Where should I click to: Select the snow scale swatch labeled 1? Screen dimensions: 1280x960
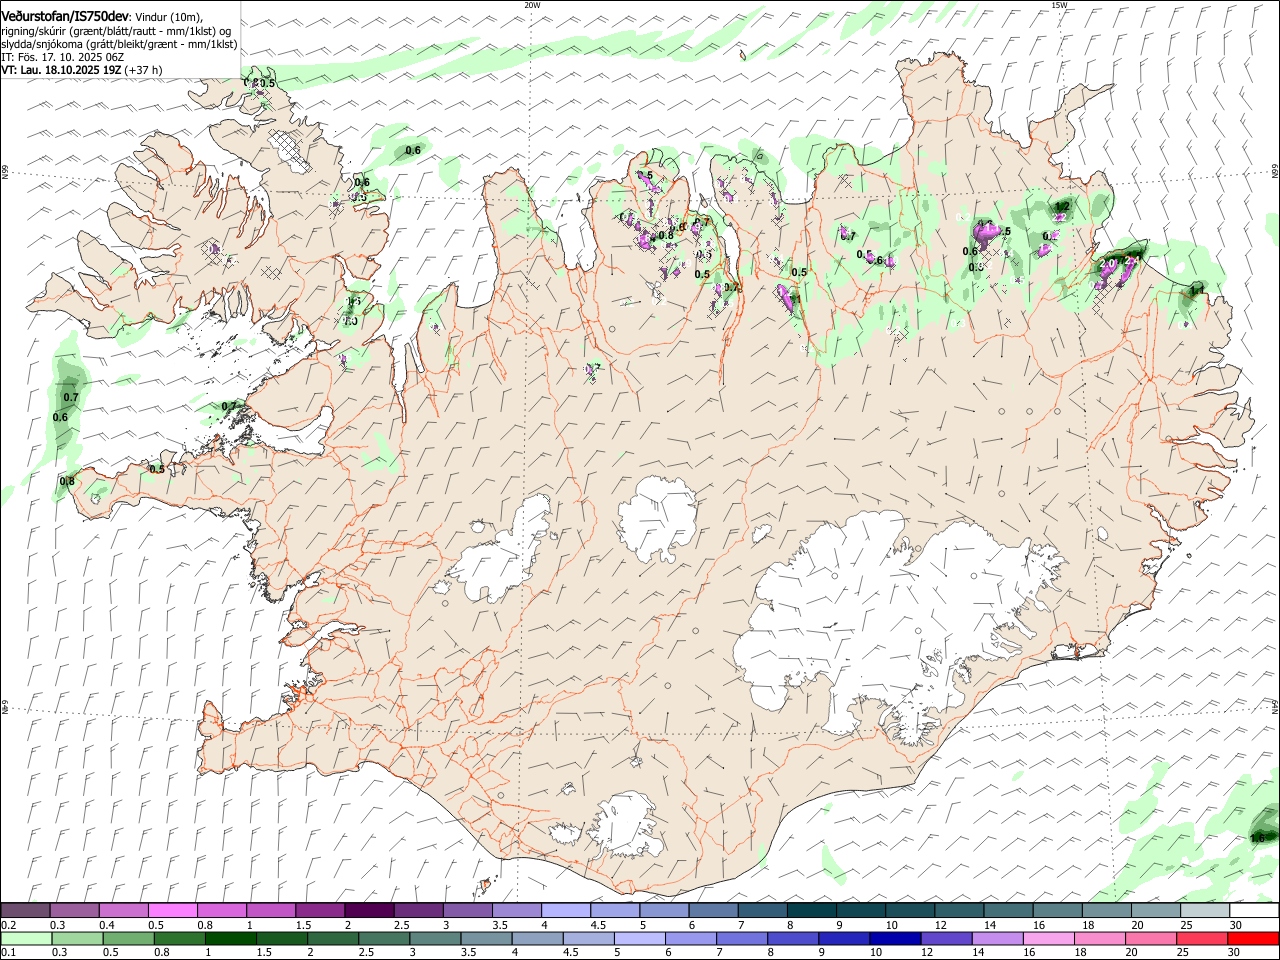coord(271,911)
